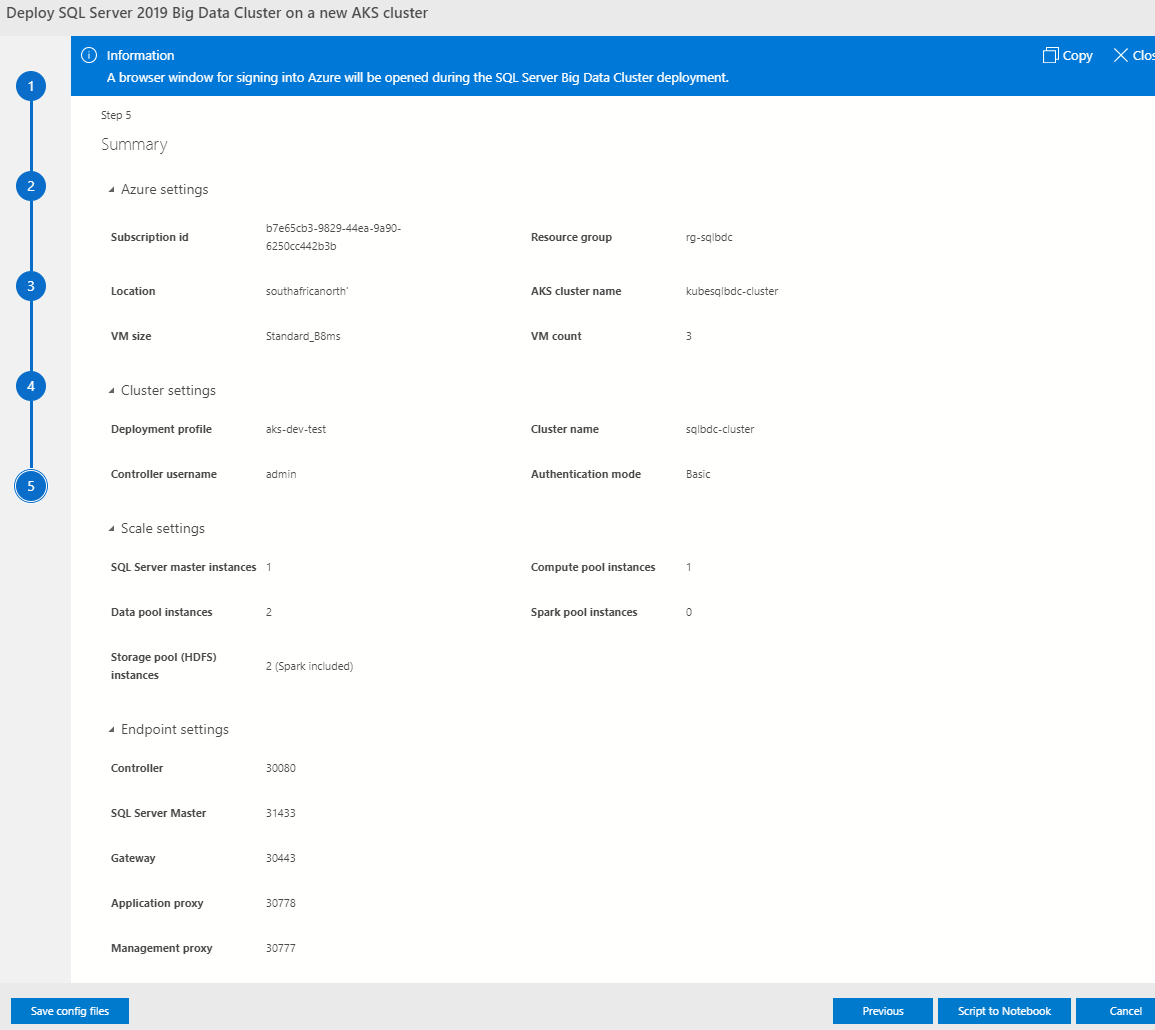Click the Summary page heading
This screenshot has height=1030, width=1155.
click(x=134, y=144)
